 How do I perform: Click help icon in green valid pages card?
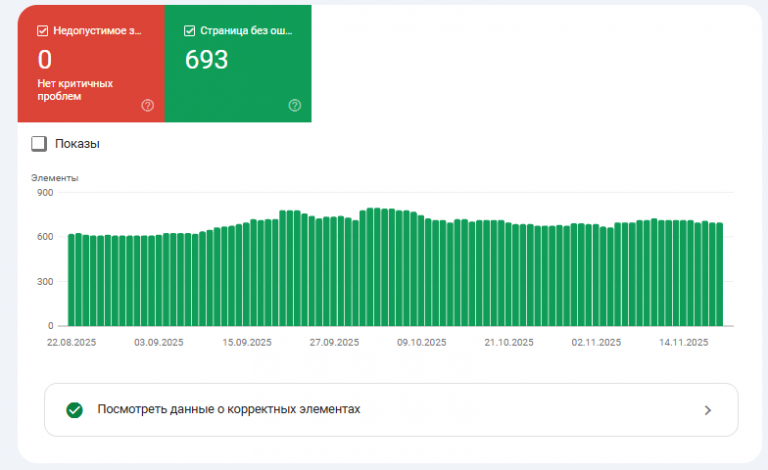[x=294, y=105]
